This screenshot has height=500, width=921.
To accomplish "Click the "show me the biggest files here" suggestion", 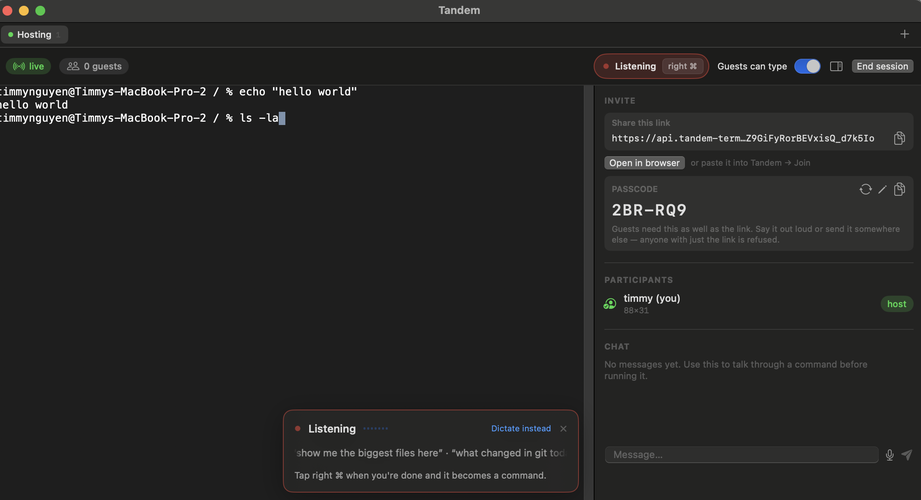I will [x=369, y=453].
